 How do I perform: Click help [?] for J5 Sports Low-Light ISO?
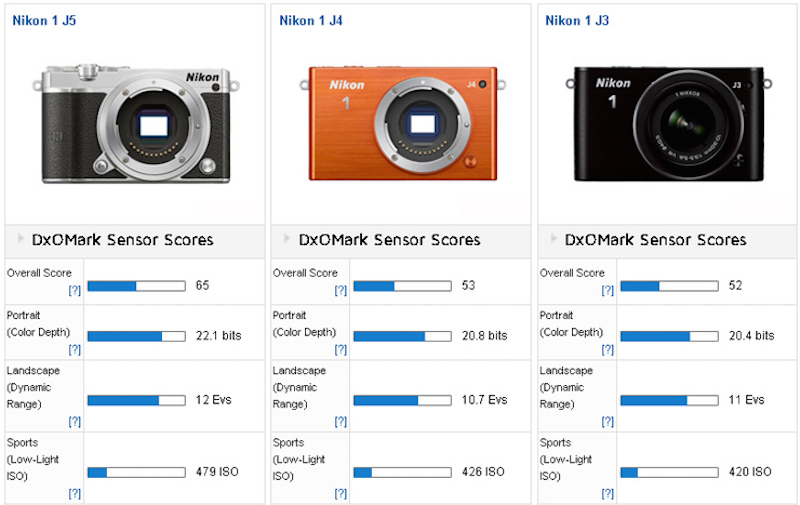74,493
